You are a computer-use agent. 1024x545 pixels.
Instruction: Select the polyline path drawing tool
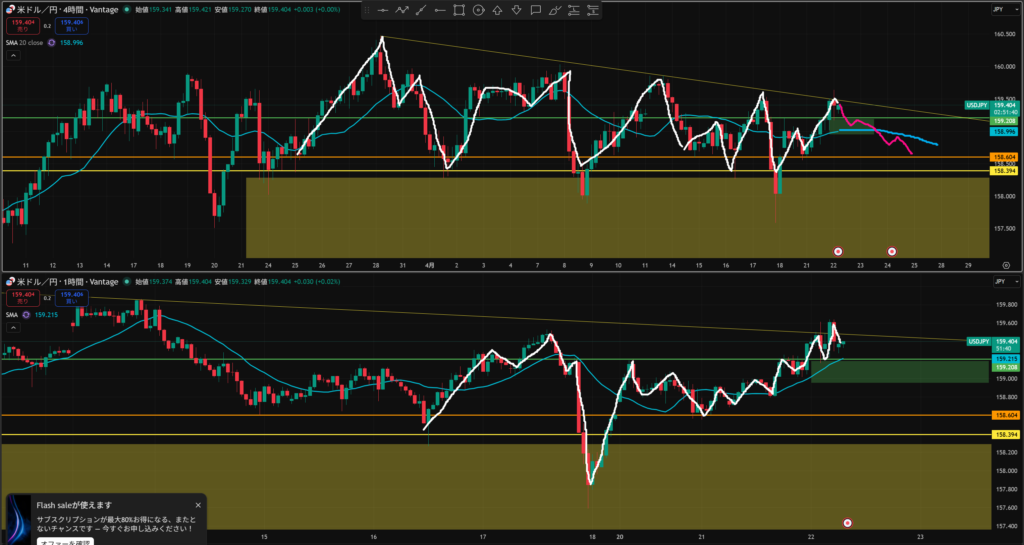pyautogui.click(x=402, y=10)
